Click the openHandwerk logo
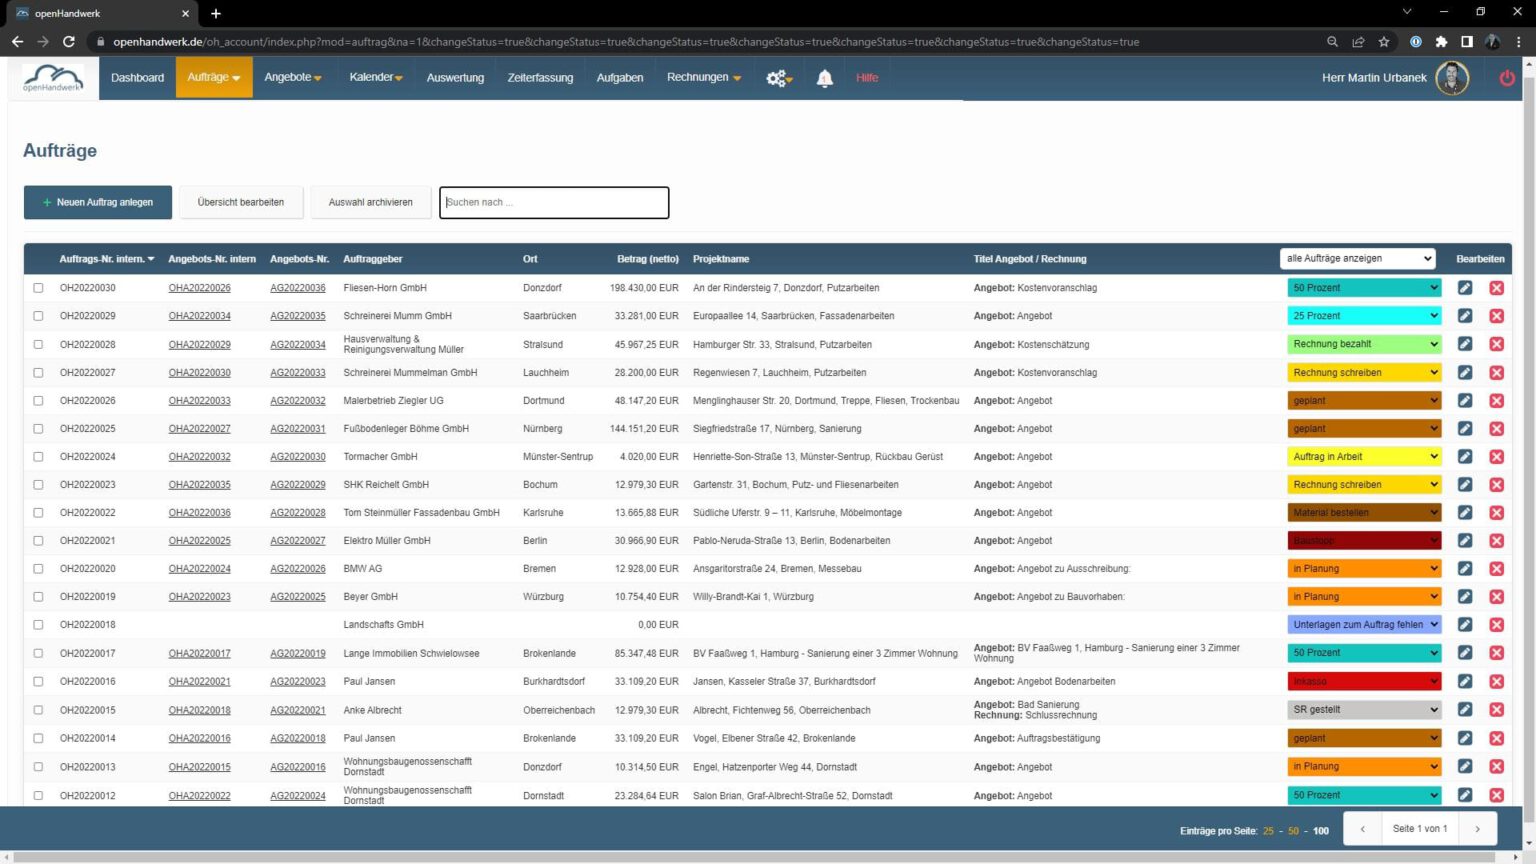Viewport: 1536px width, 864px height. coord(54,78)
